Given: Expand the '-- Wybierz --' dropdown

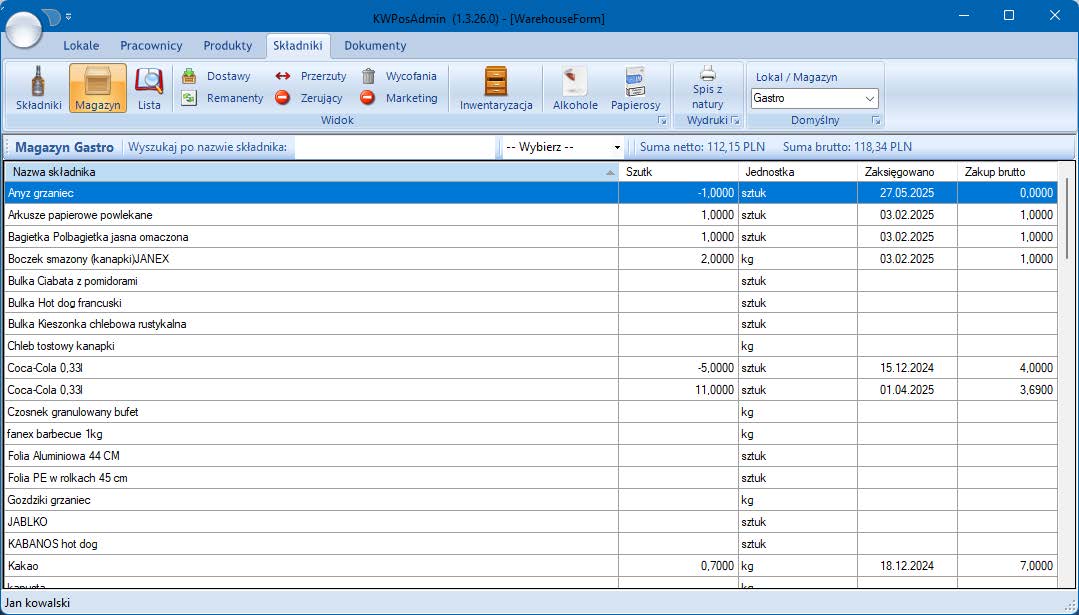Looking at the screenshot, I should click(563, 147).
